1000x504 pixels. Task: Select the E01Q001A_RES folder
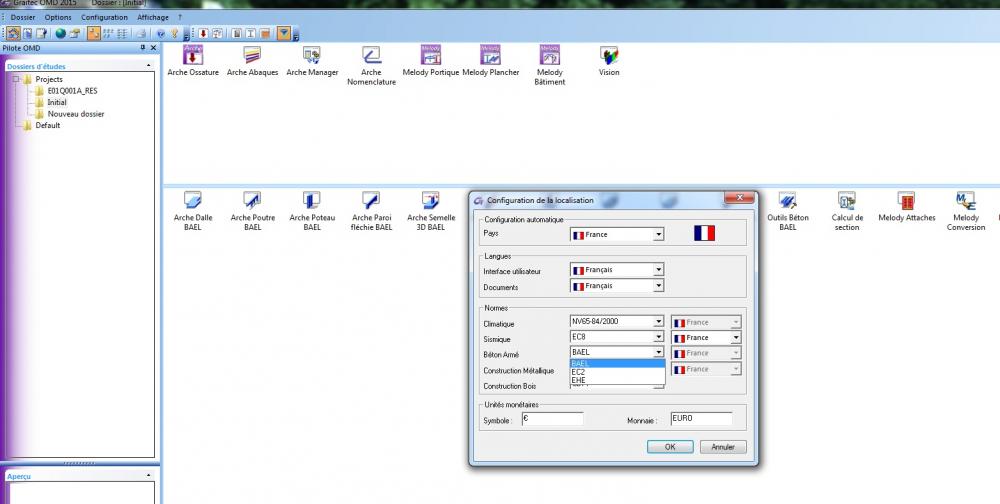(x=72, y=91)
